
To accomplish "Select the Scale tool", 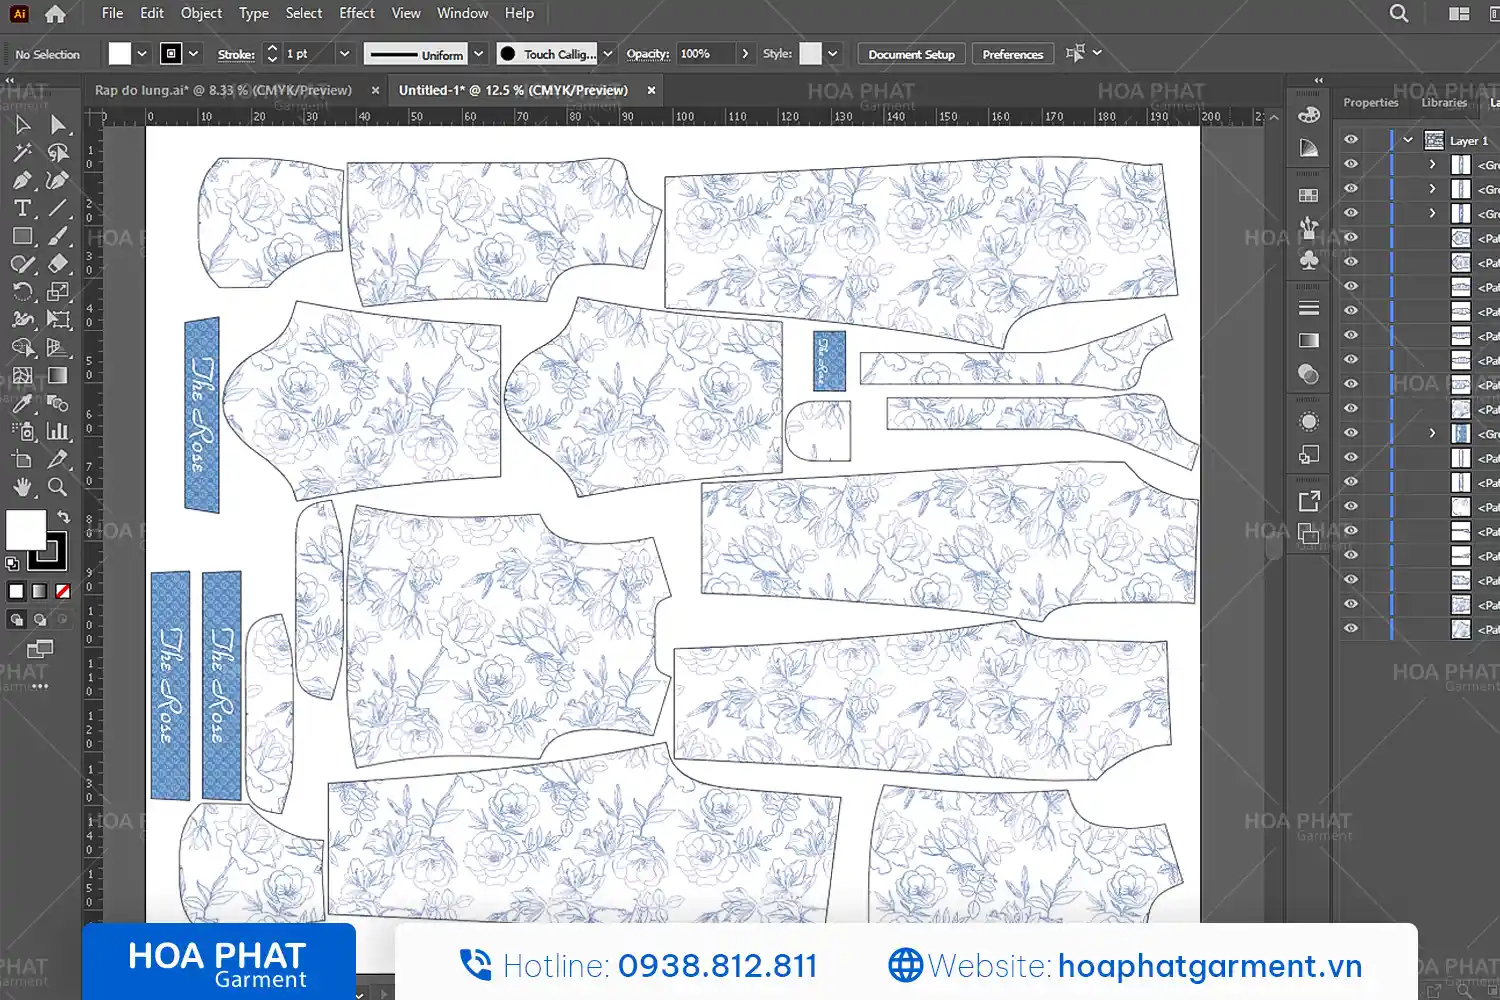I will (58, 292).
